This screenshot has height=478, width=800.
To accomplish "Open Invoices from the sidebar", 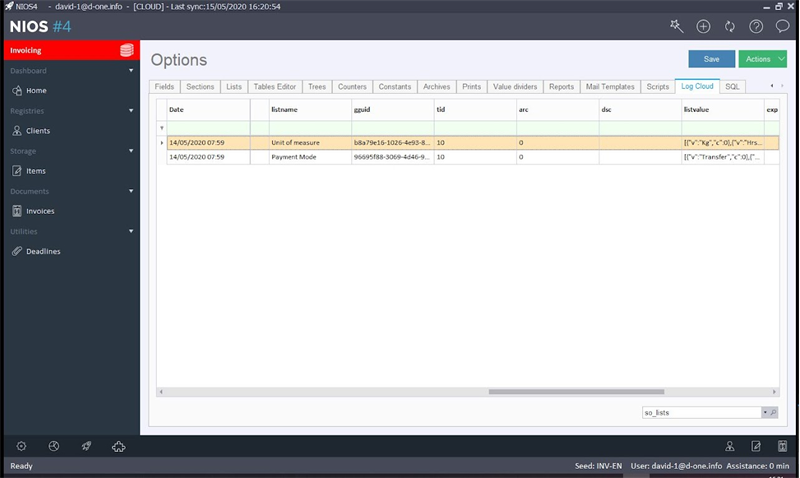I will (40, 211).
